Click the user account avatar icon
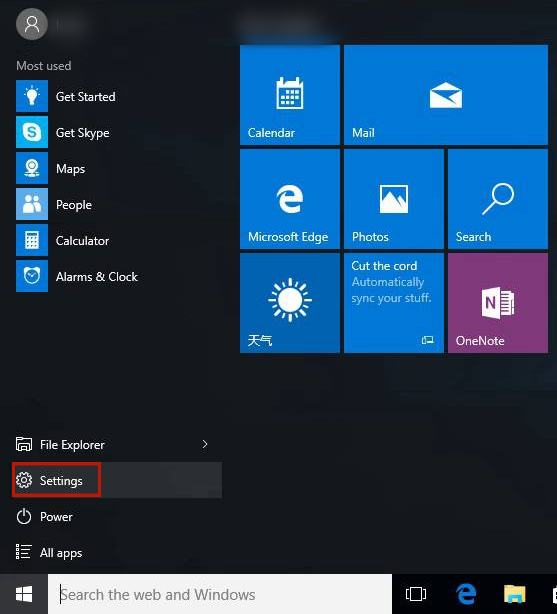Image resolution: width=557 pixels, height=614 pixels. (x=32, y=24)
